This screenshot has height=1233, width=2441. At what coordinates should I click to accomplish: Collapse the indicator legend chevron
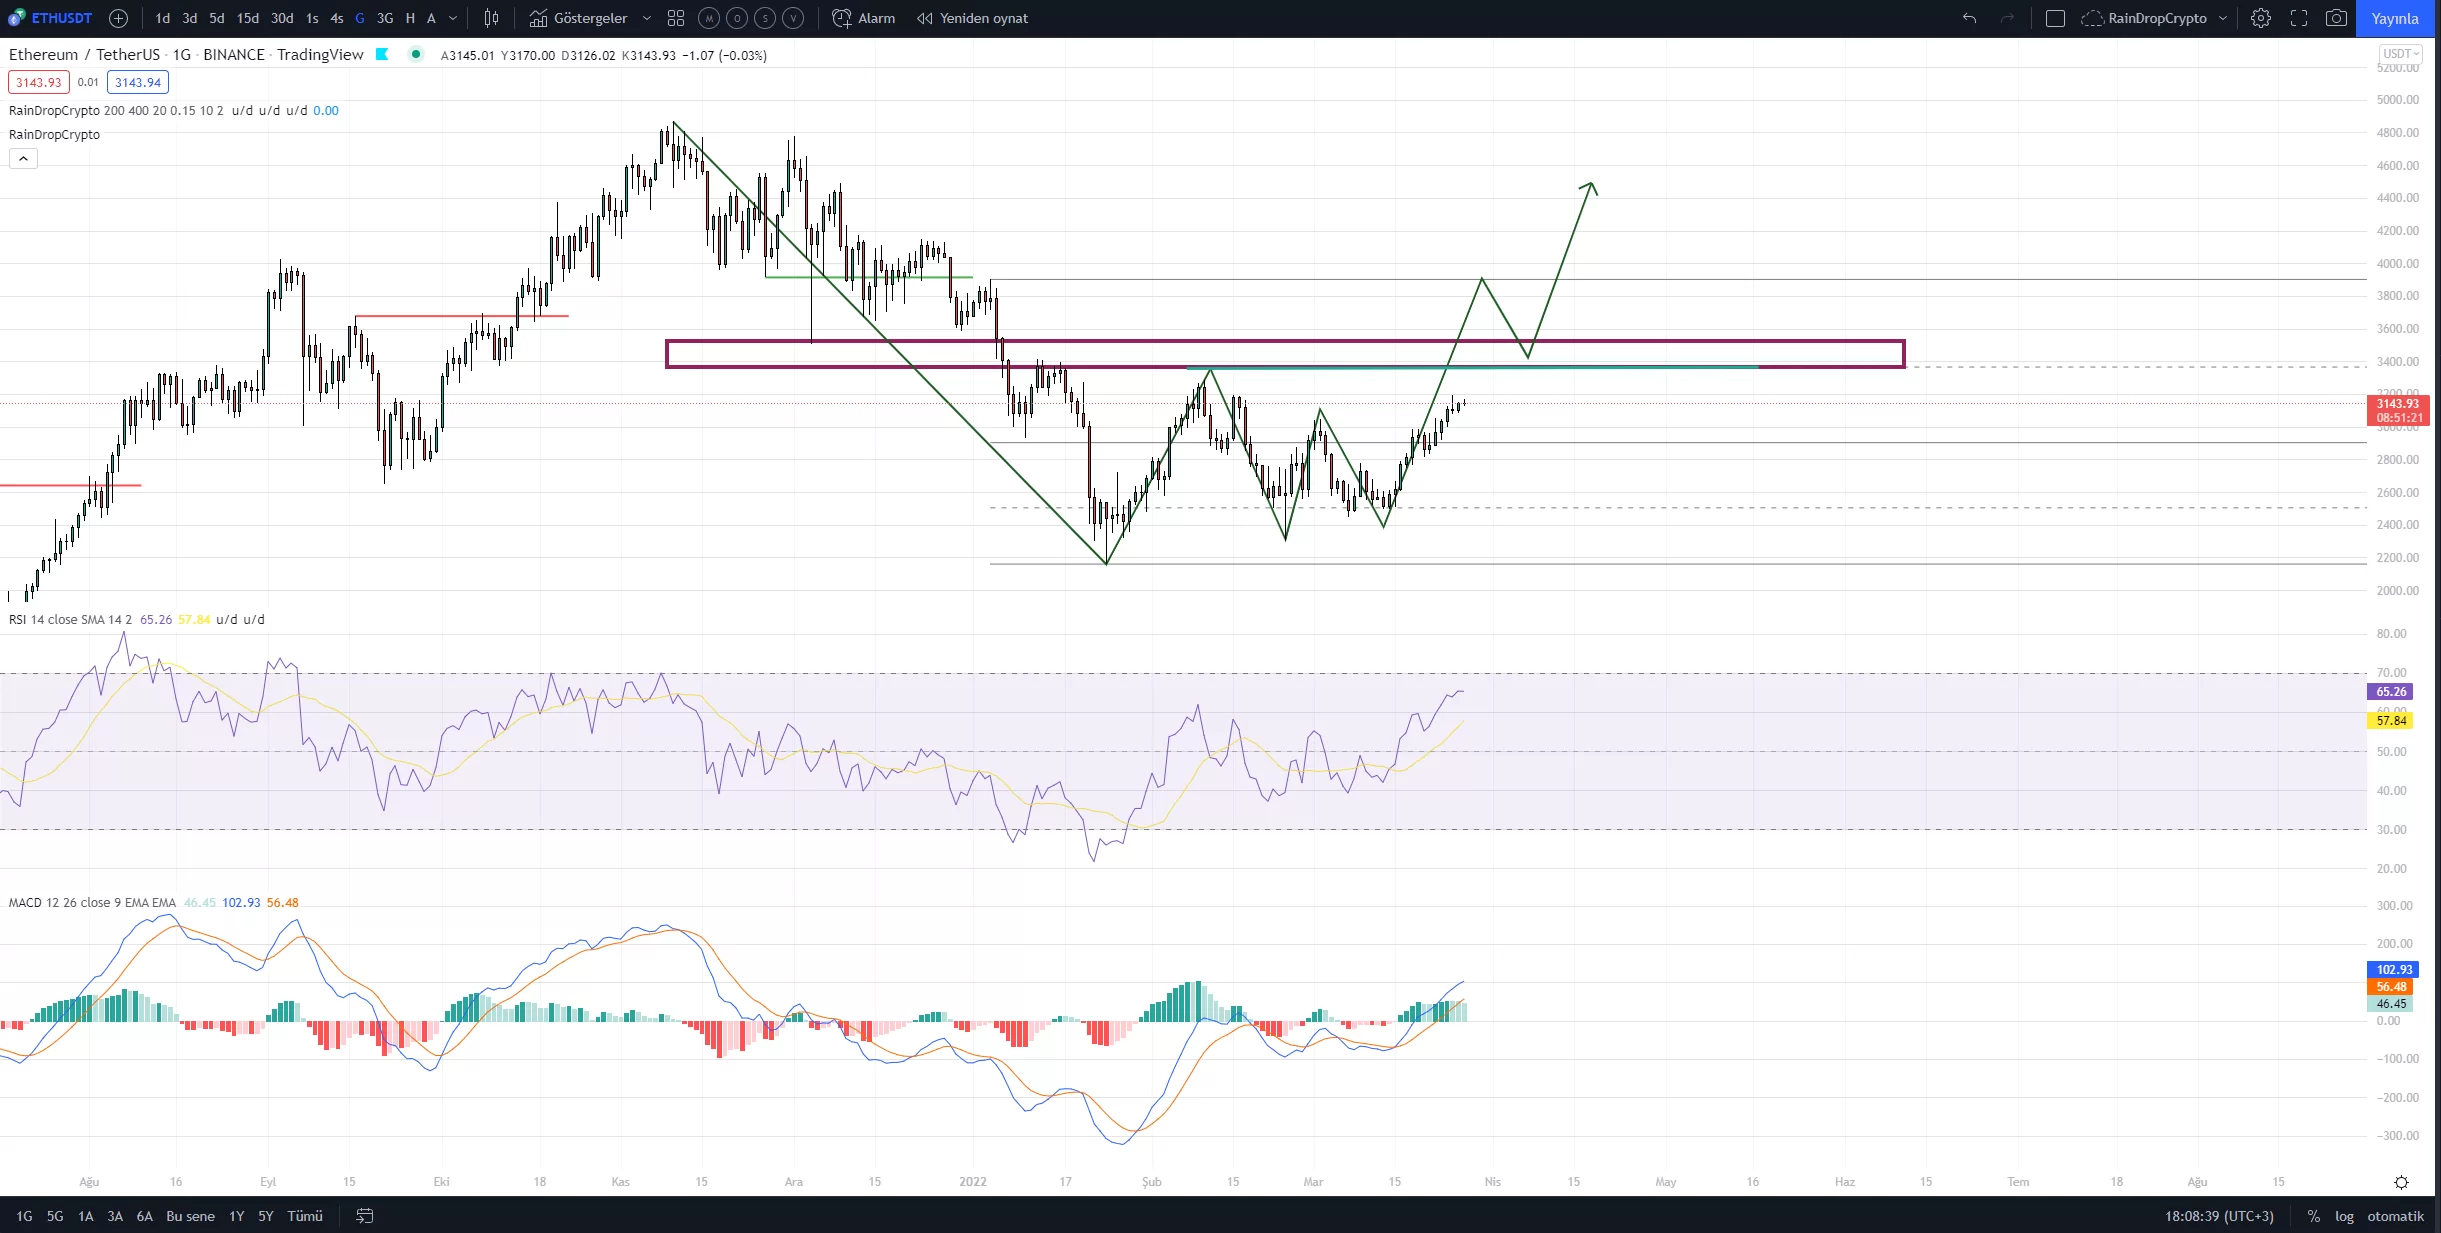pos(23,158)
